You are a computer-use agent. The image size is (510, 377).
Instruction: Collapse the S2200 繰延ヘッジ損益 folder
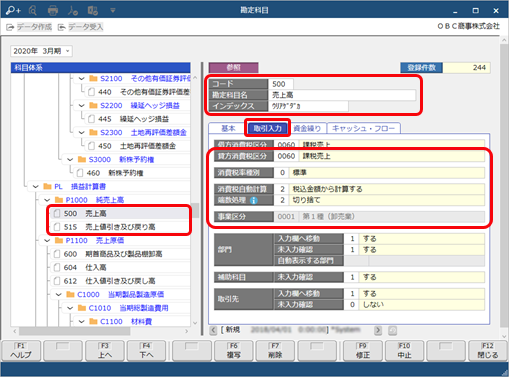tap(81, 106)
